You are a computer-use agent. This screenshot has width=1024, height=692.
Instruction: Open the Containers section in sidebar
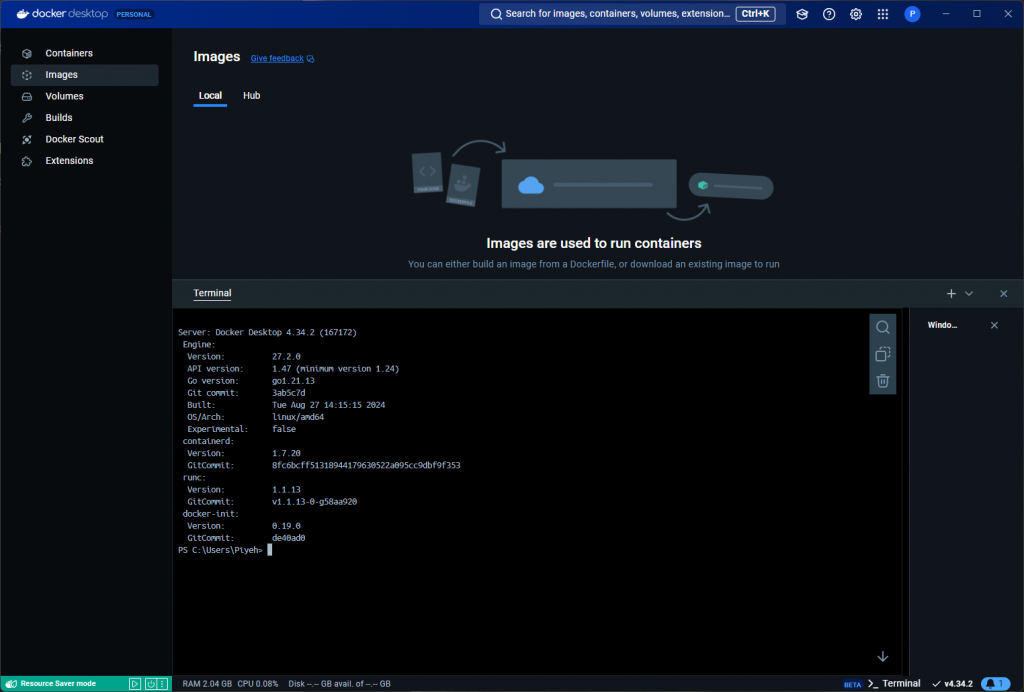point(85,53)
